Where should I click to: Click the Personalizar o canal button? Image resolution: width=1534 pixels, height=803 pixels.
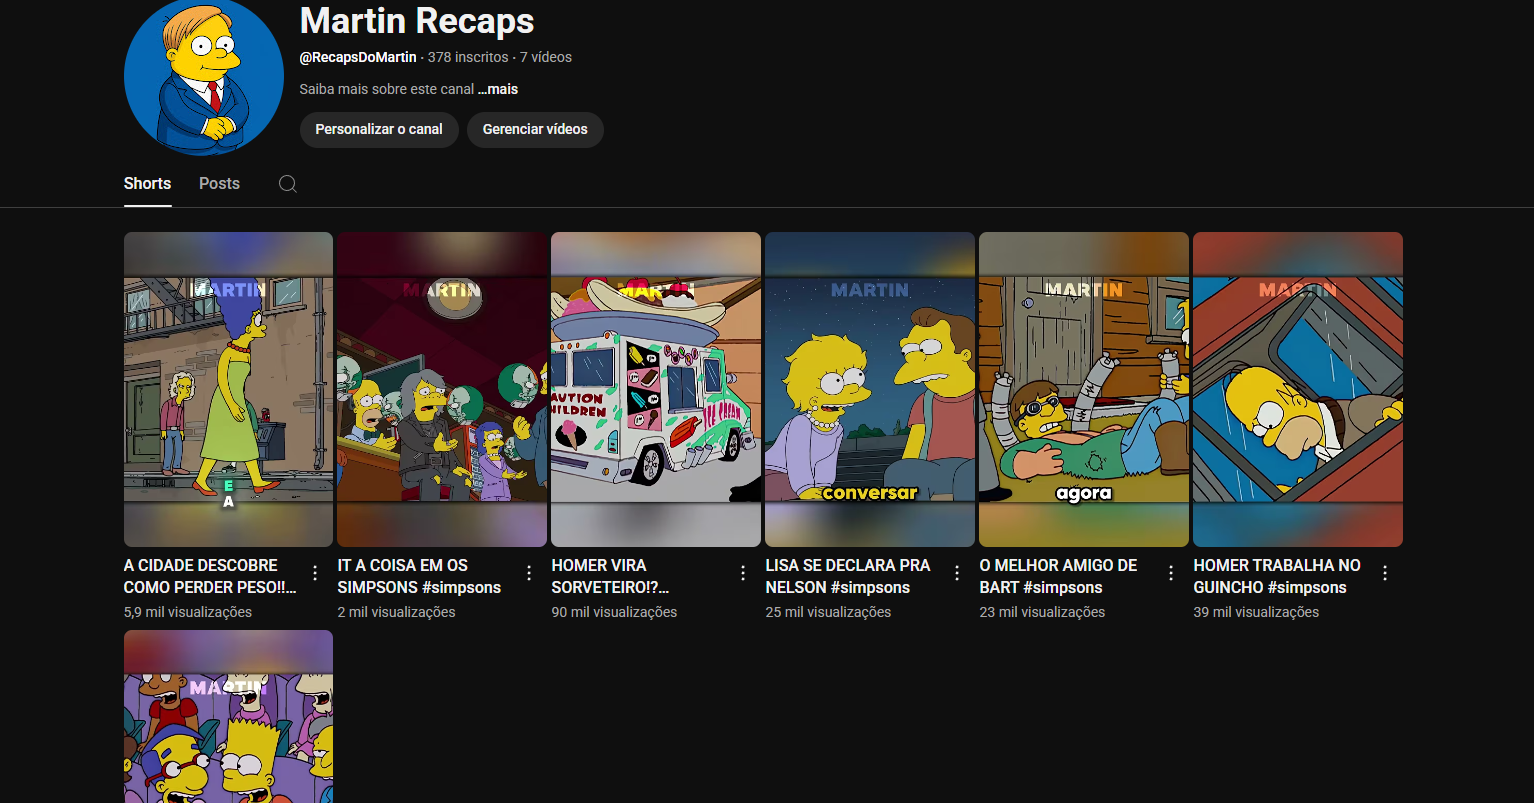[x=379, y=130]
